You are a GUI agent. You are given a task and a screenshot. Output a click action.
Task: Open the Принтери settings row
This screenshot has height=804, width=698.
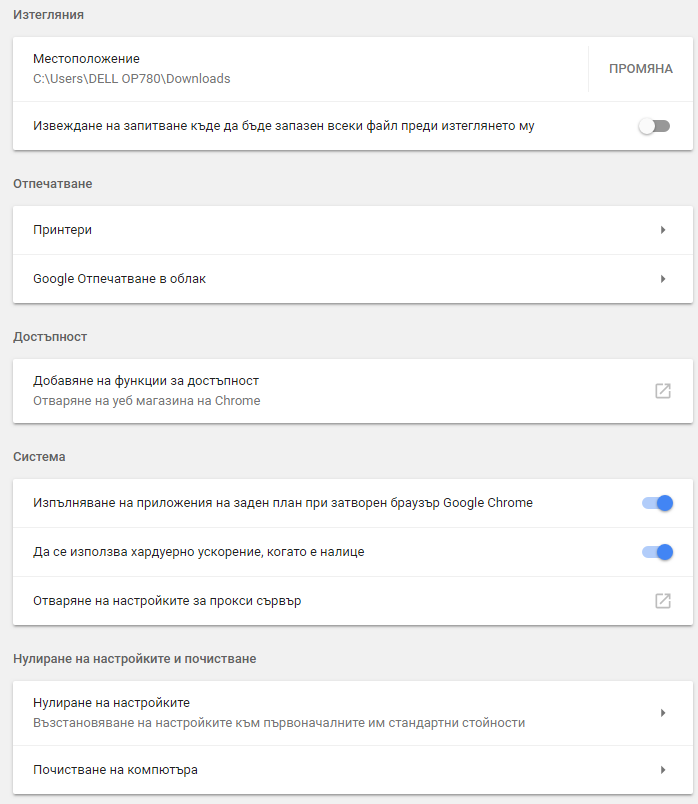62,230
